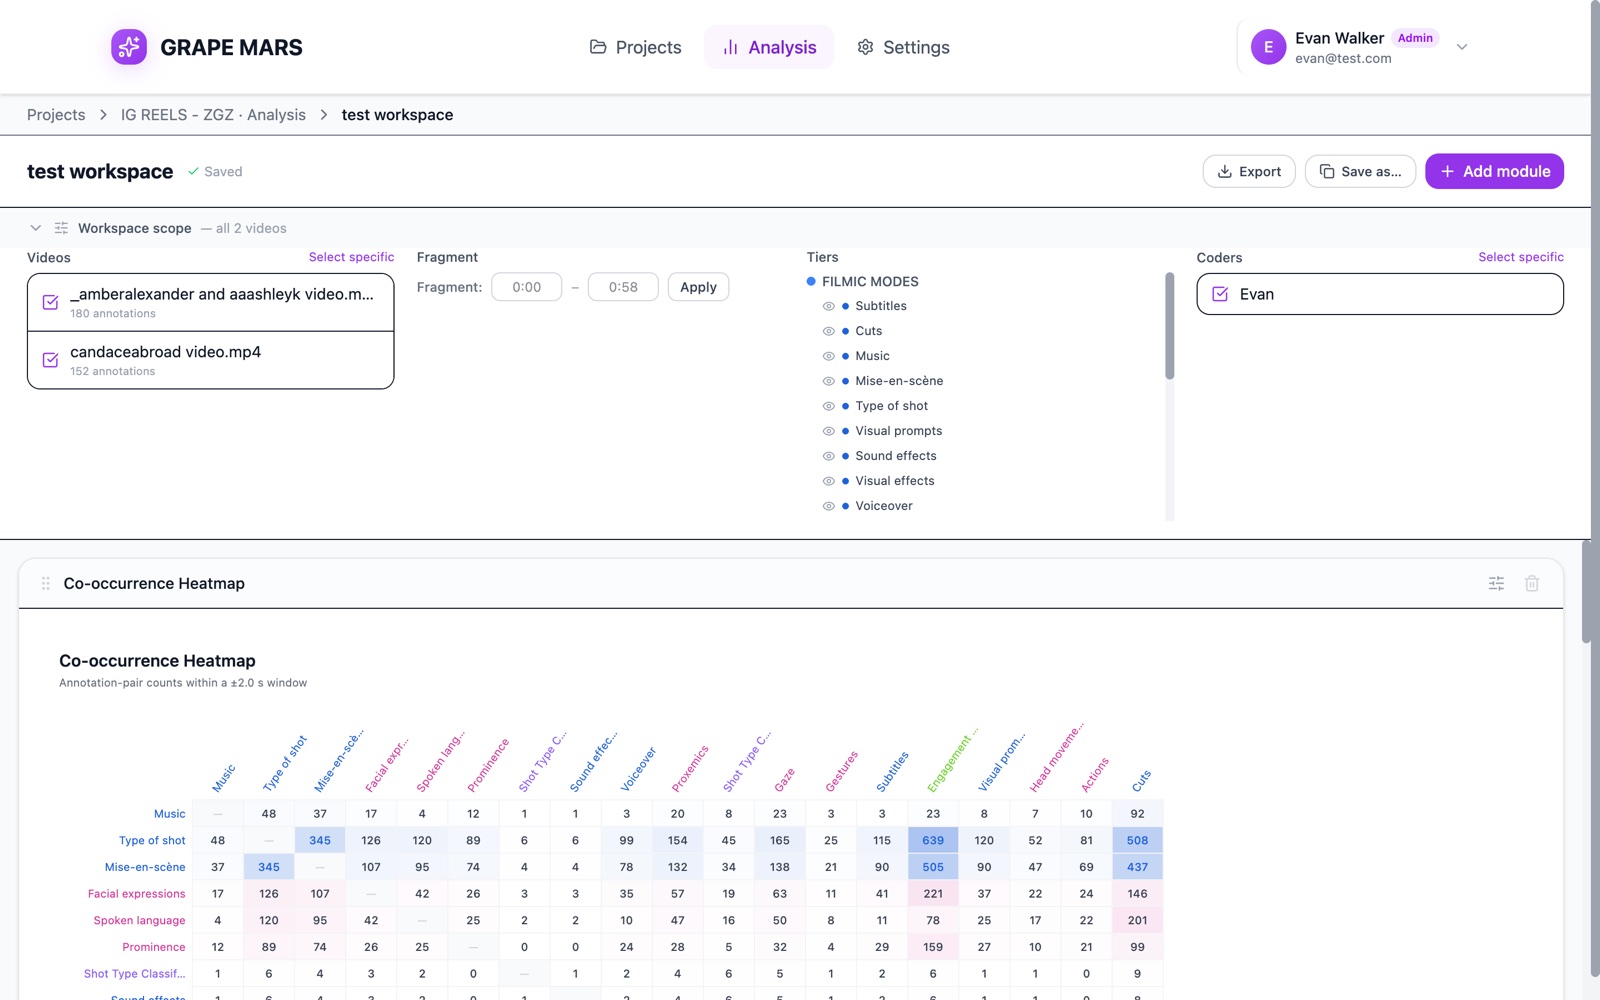Click the fragment end time field

tap(623, 287)
